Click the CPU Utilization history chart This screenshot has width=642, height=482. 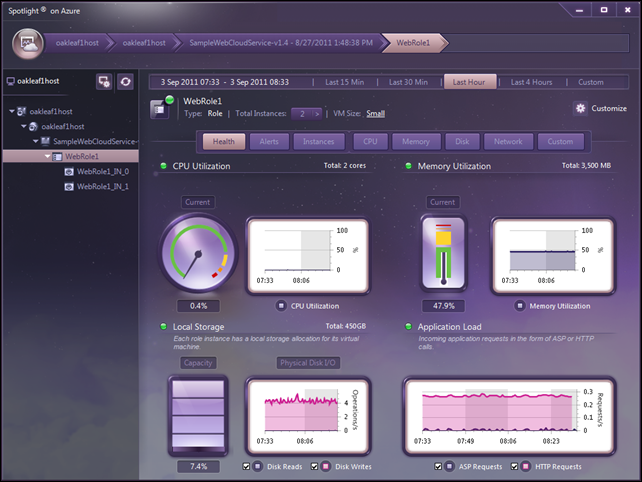[x=308, y=256]
